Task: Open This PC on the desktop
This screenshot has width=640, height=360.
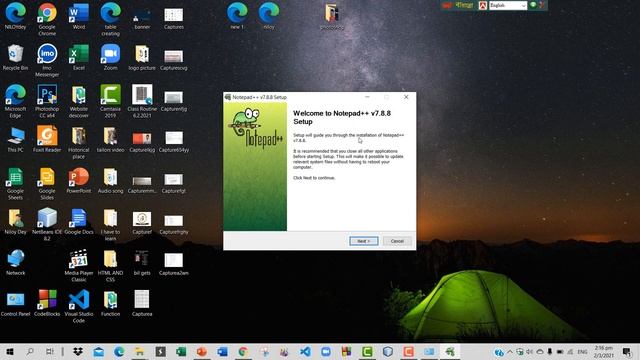Action: pos(16,140)
